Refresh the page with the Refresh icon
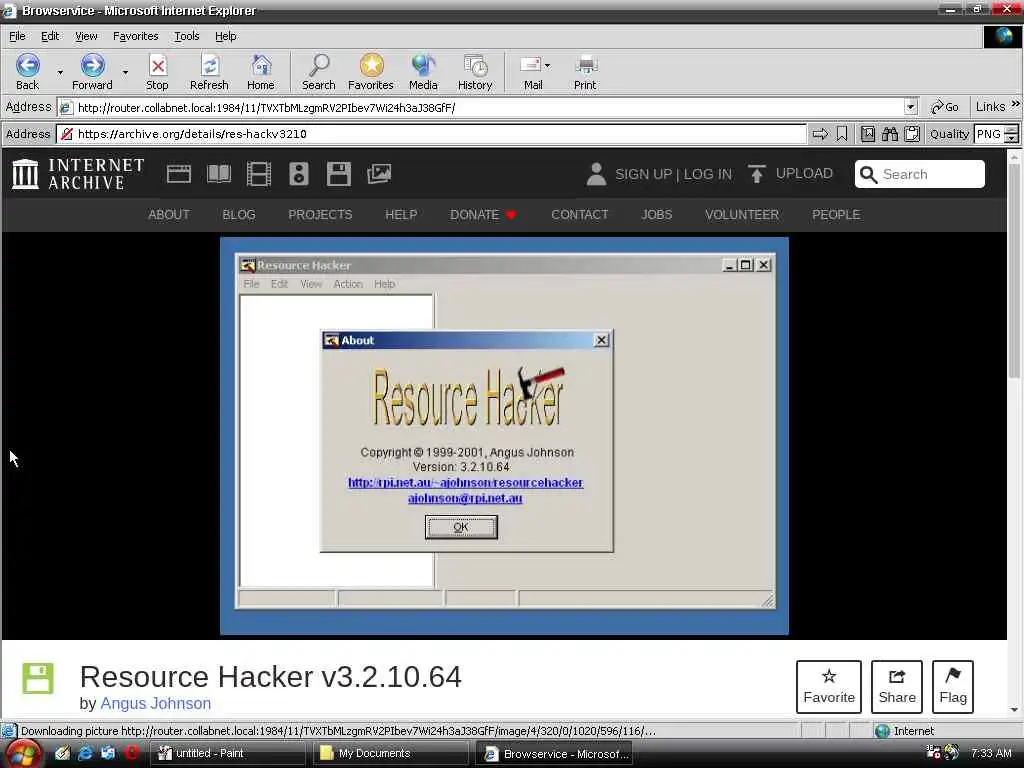 (x=210, y=65)
